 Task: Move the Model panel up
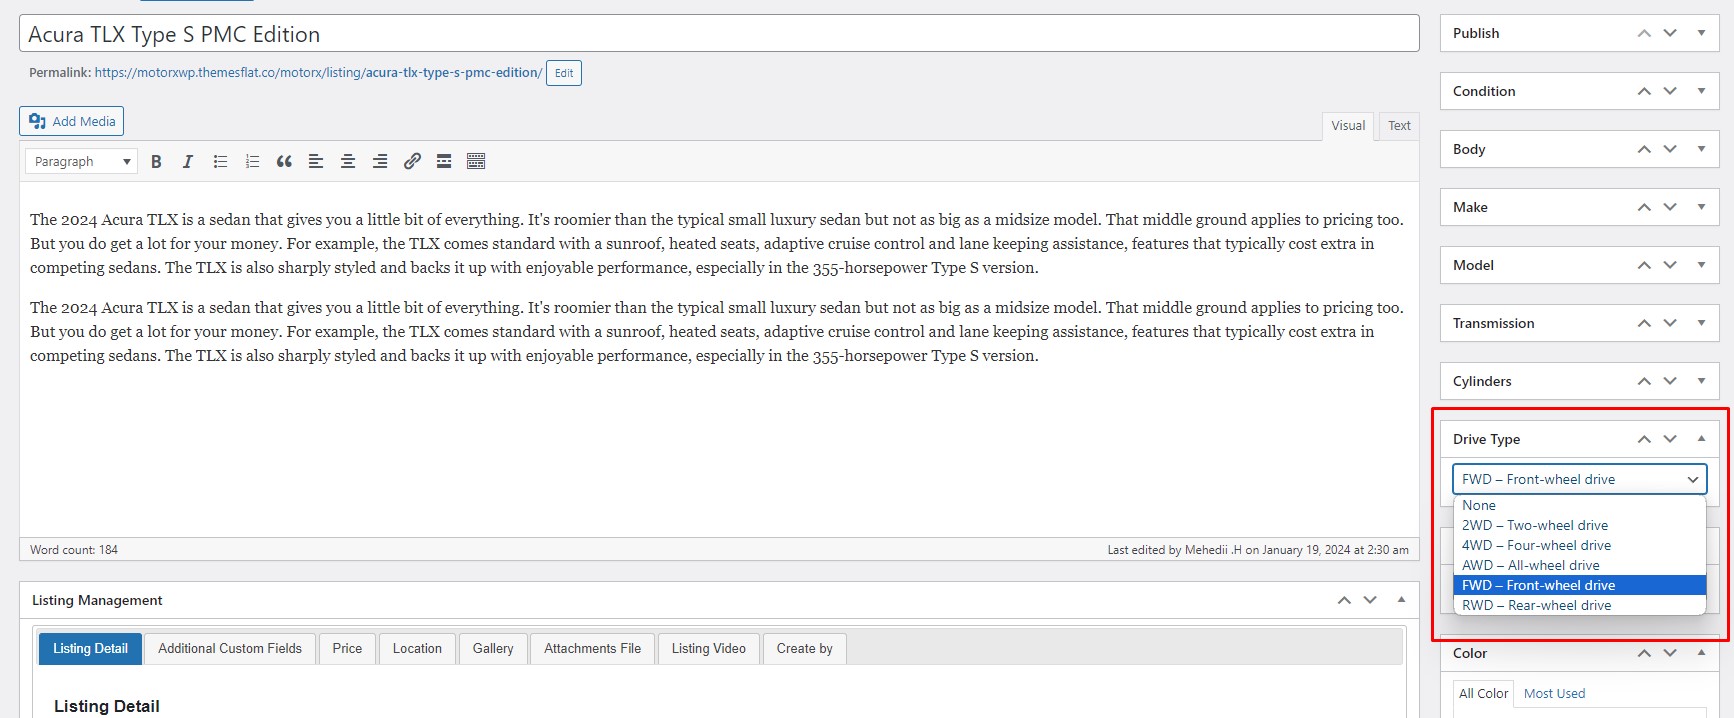pyautogui.click(x=1644, y=265)
